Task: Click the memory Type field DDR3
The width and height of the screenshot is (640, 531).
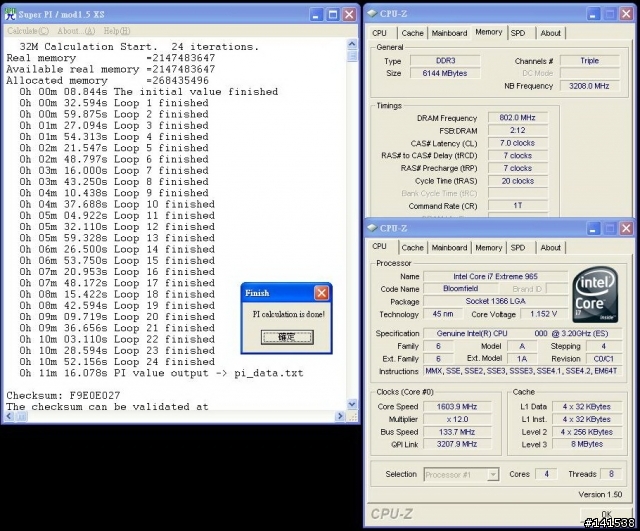Action: pyautogui.click(x=445, y=60)
